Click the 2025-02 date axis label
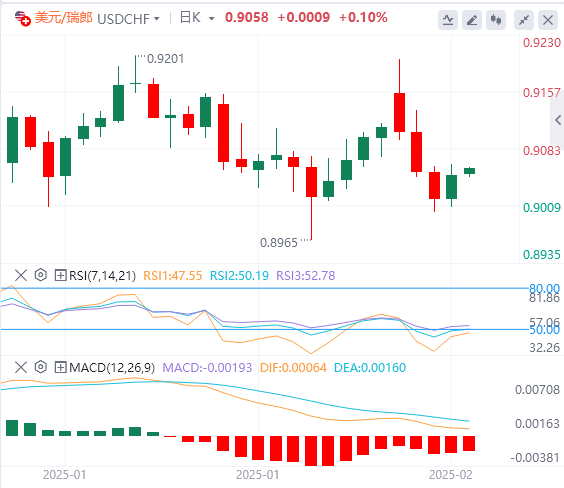 (x=451, y=475)
